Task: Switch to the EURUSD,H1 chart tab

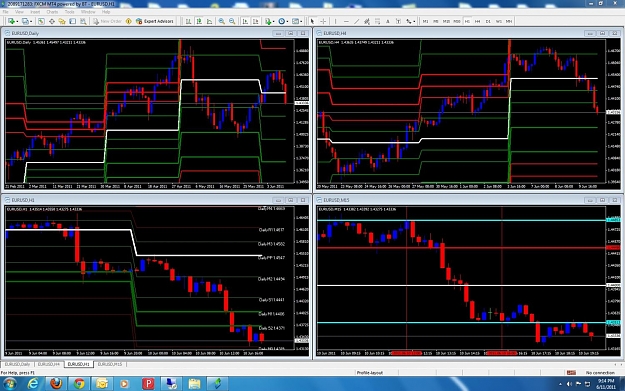Action: tap(79, 364)
